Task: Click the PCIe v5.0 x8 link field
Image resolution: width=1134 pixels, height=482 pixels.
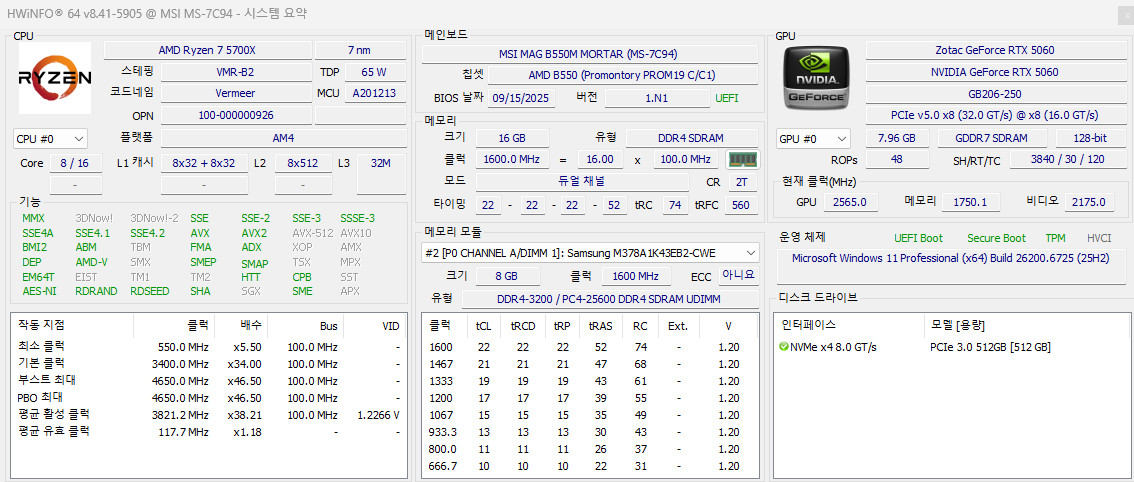Action: tap(994, 115)
